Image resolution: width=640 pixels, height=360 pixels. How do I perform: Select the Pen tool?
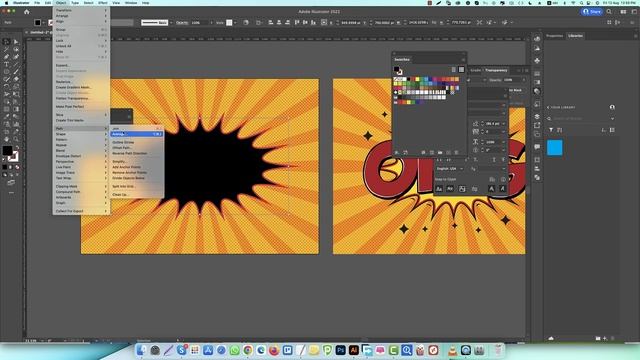click(7, 57)
